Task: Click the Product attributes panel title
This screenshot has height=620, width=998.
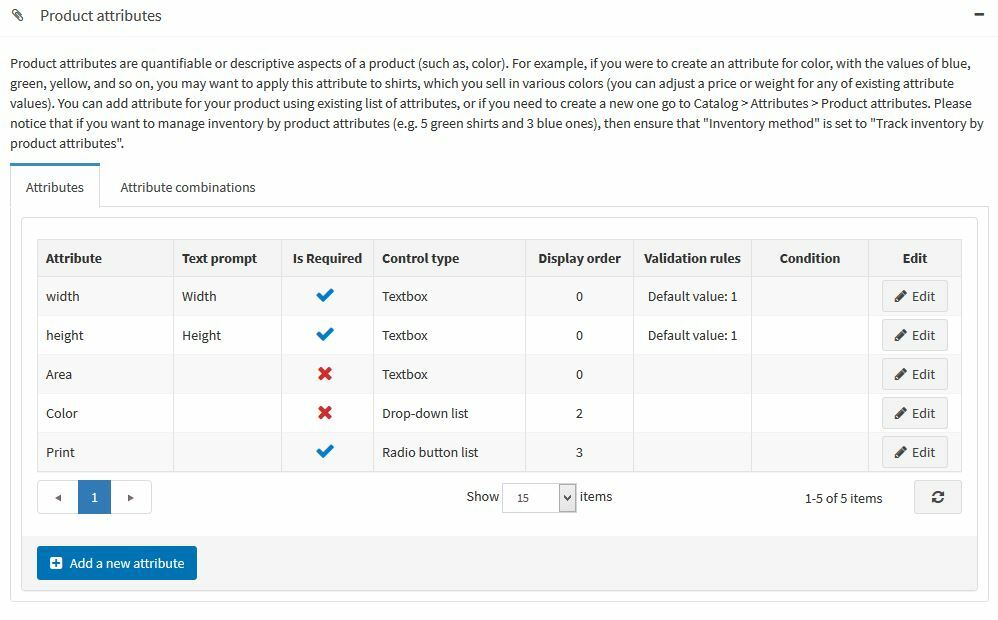Action: pyautogui.click(x=101, y=15)
